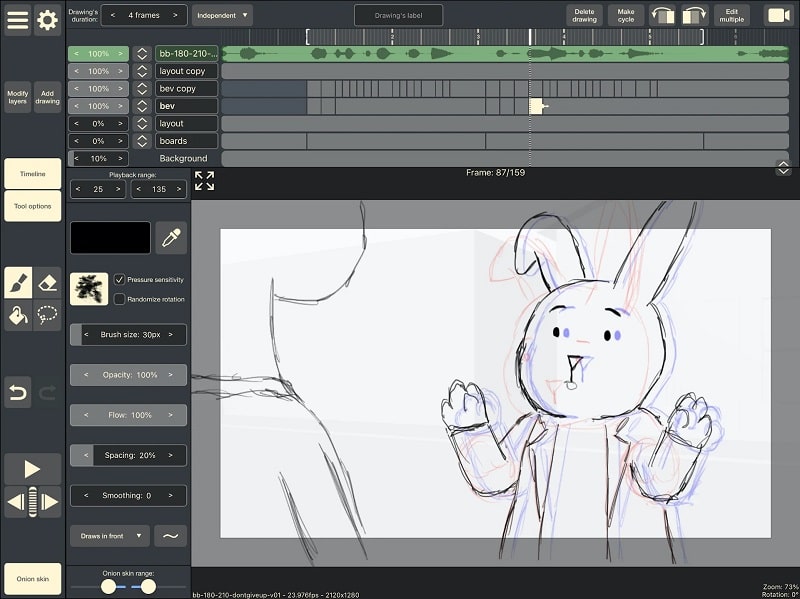Click the Delete drawing button
This screenshot has height=599, width=800.
(584, 14)
